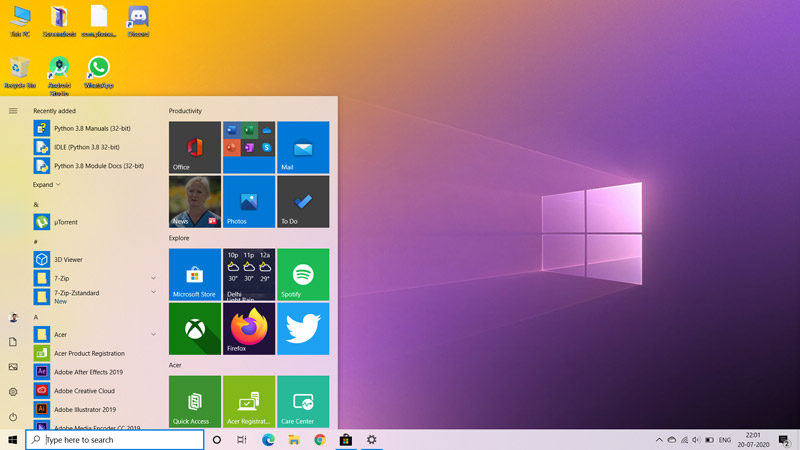Open Microsoft Store from taskbar

click(346, 440)
